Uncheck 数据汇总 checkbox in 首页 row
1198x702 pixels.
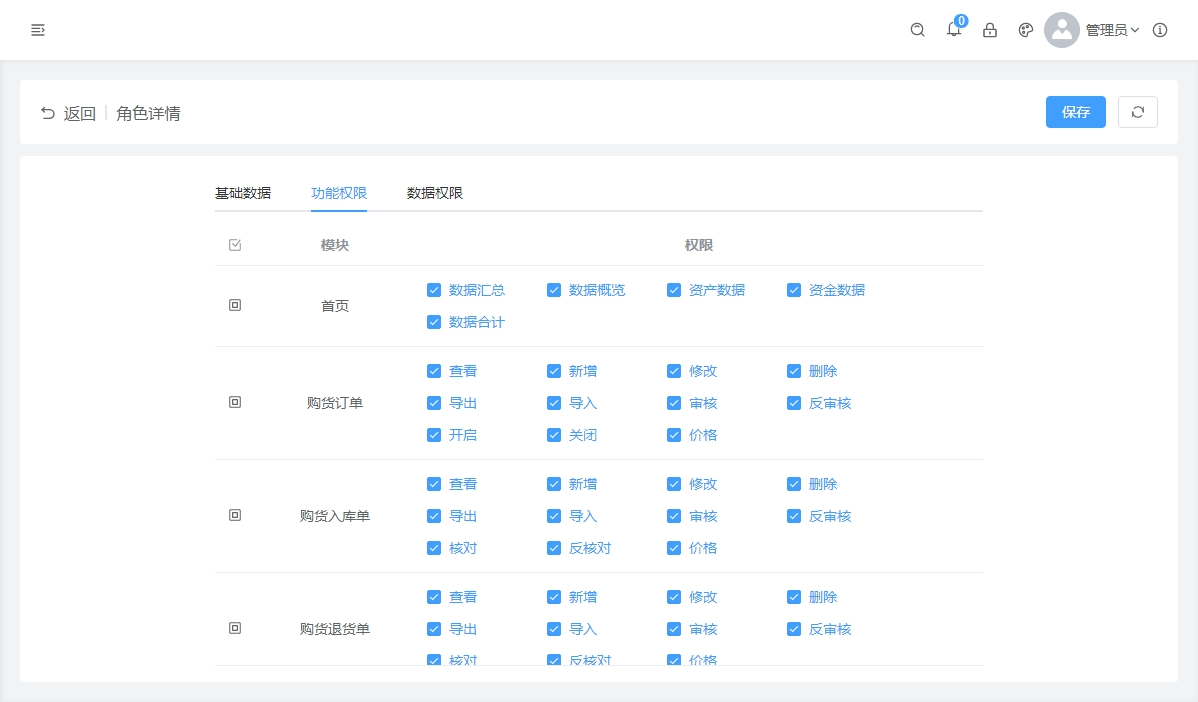434,290
